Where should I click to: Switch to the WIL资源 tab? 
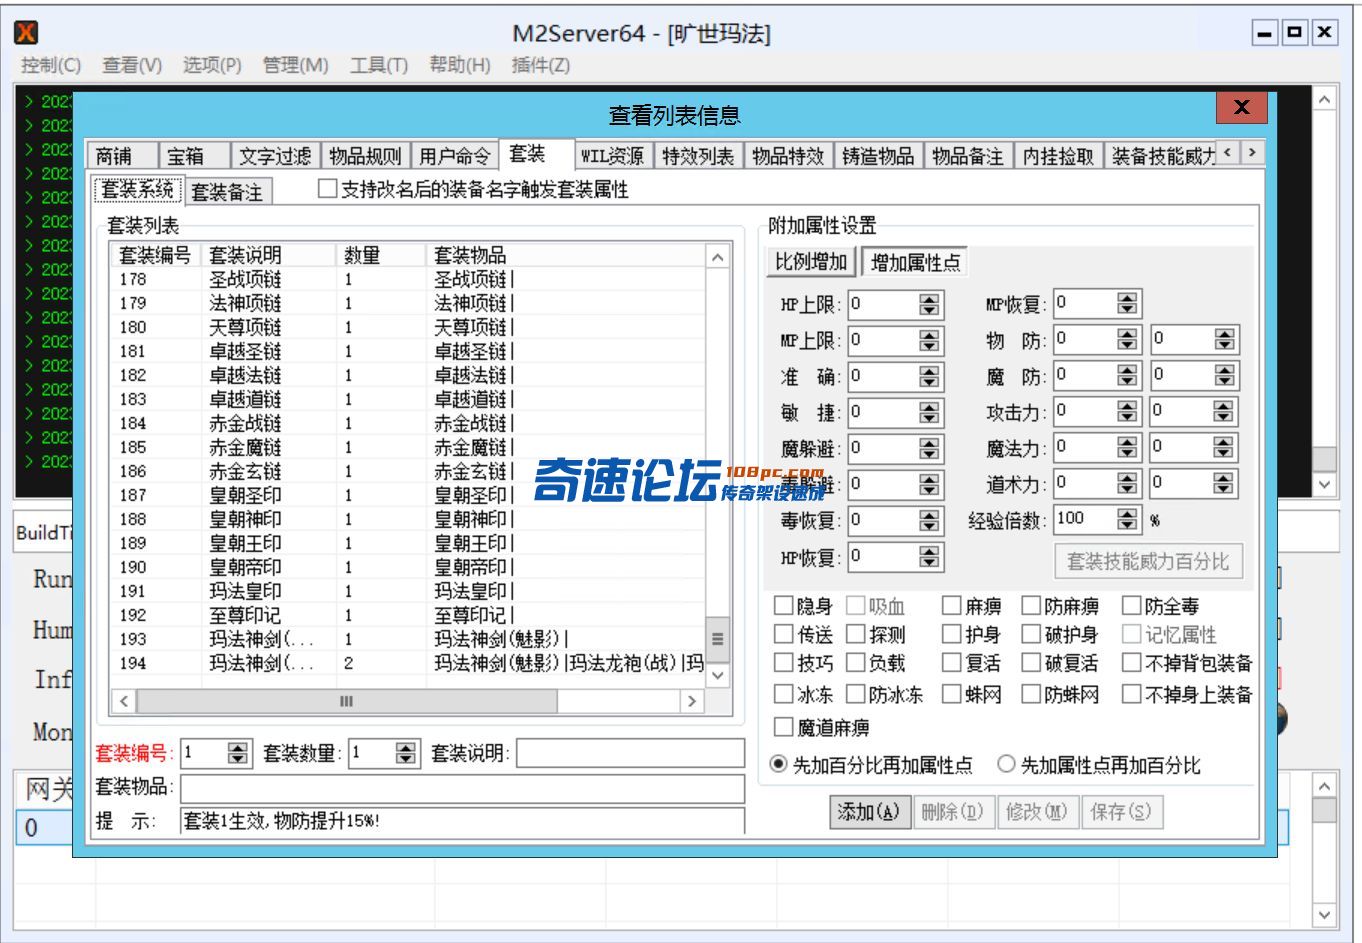click(x=613, y=156)
